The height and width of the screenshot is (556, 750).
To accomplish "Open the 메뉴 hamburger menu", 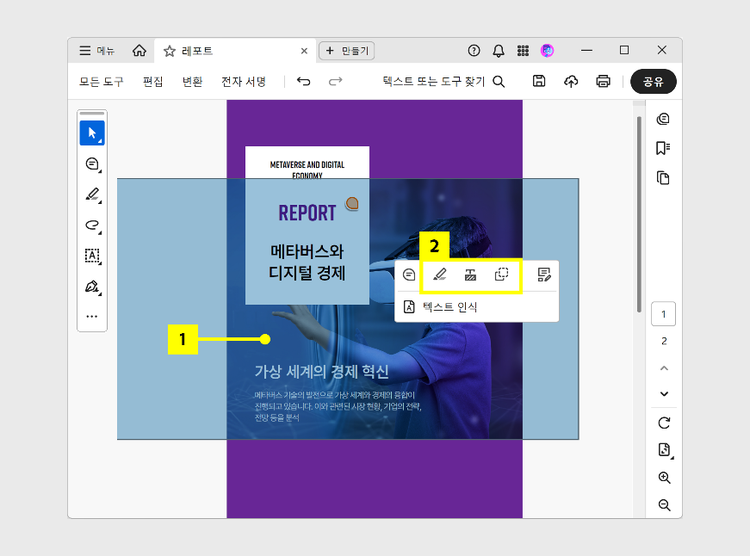I will click(x=97, y=50).
